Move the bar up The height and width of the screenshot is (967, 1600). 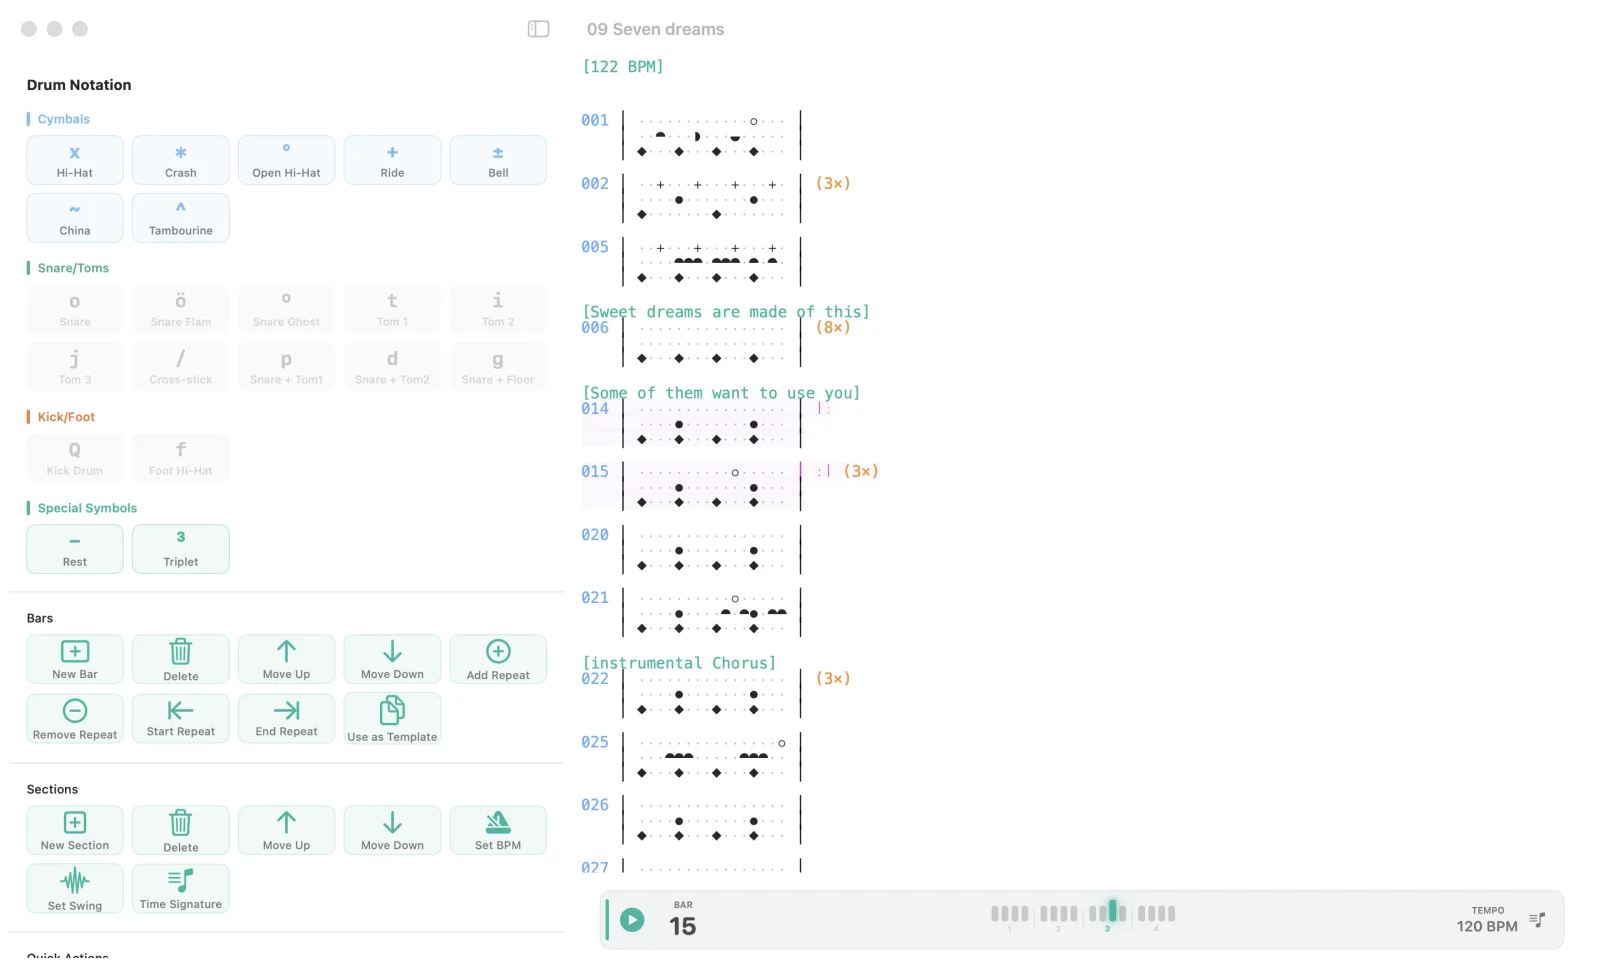[287, 660]
